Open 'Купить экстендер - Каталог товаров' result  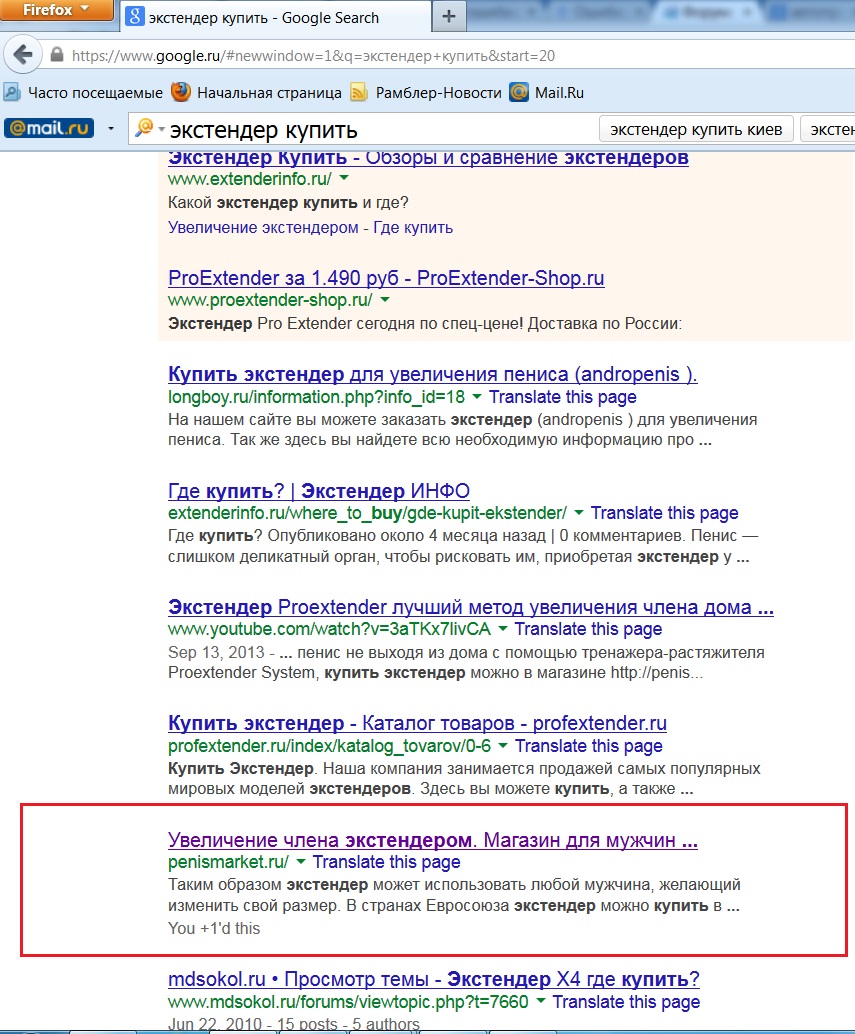tap(417, 723)
